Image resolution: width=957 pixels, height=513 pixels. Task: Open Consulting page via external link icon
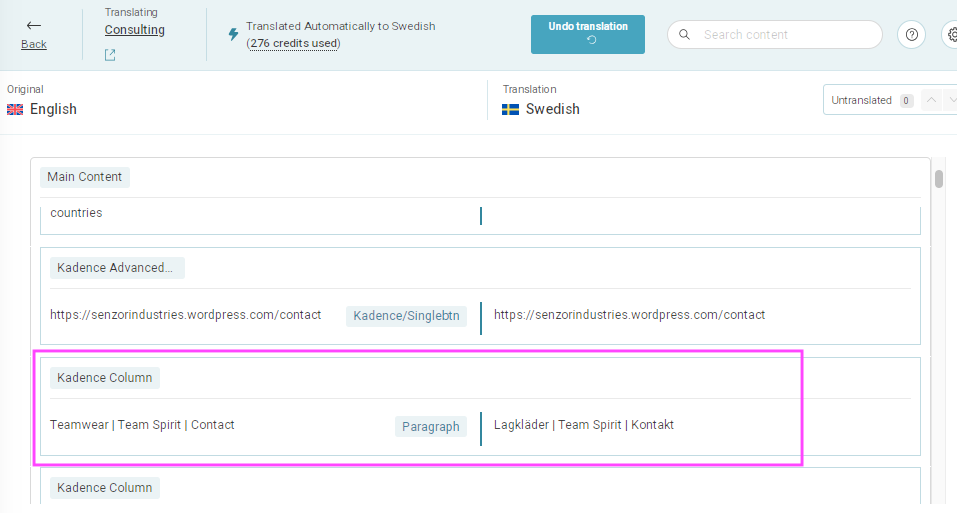[110, 55]
